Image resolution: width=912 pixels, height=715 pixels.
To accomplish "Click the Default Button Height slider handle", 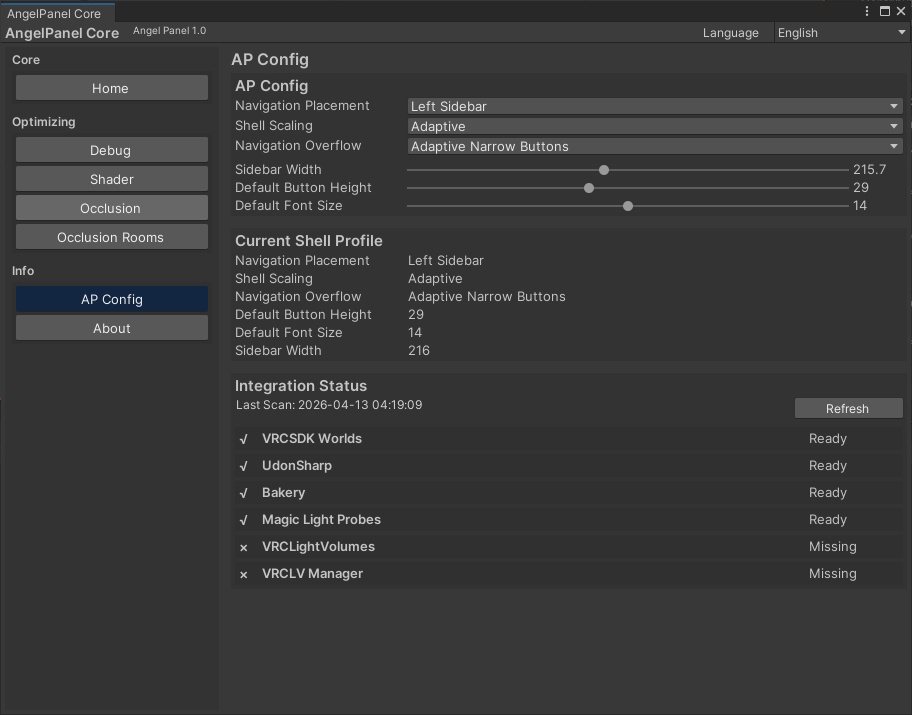I will 588,187.
